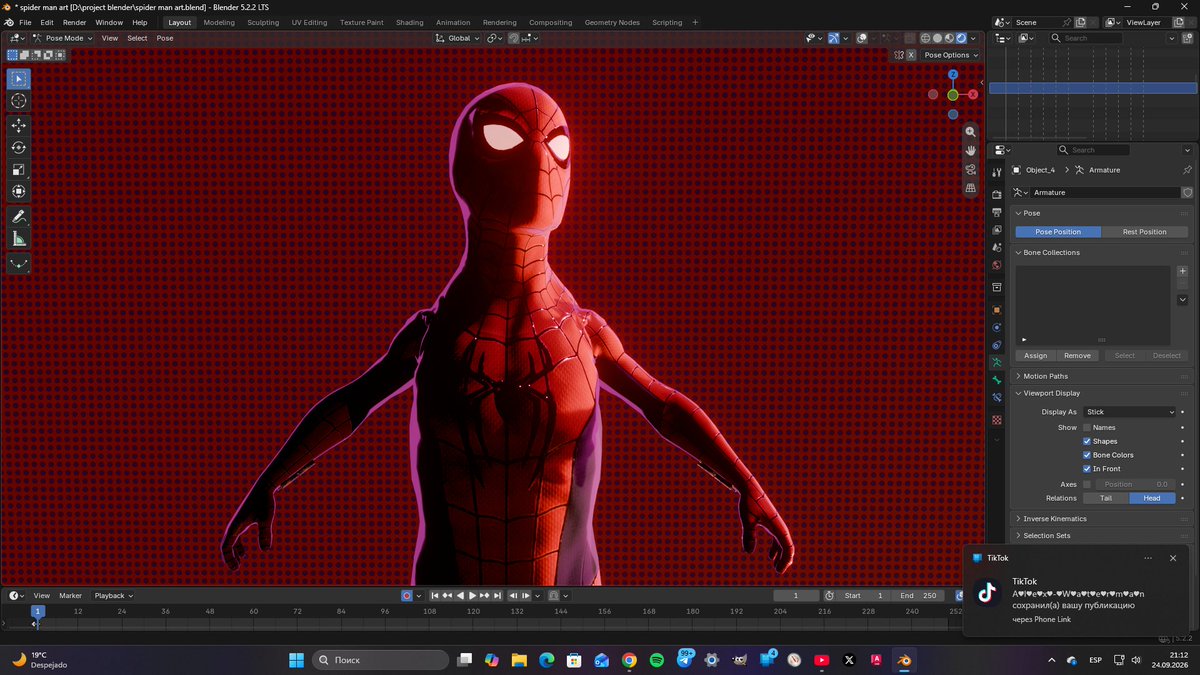Screen dimensions: 1200x675
Task: Open the Texture properties tab
Action: [x=996, y=420]
